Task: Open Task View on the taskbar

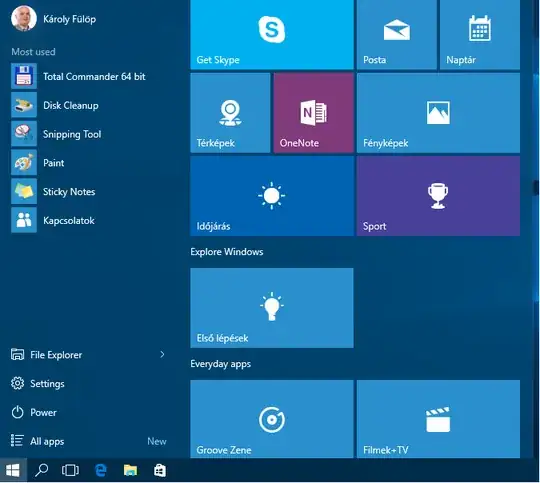Action: coord(70,470)
